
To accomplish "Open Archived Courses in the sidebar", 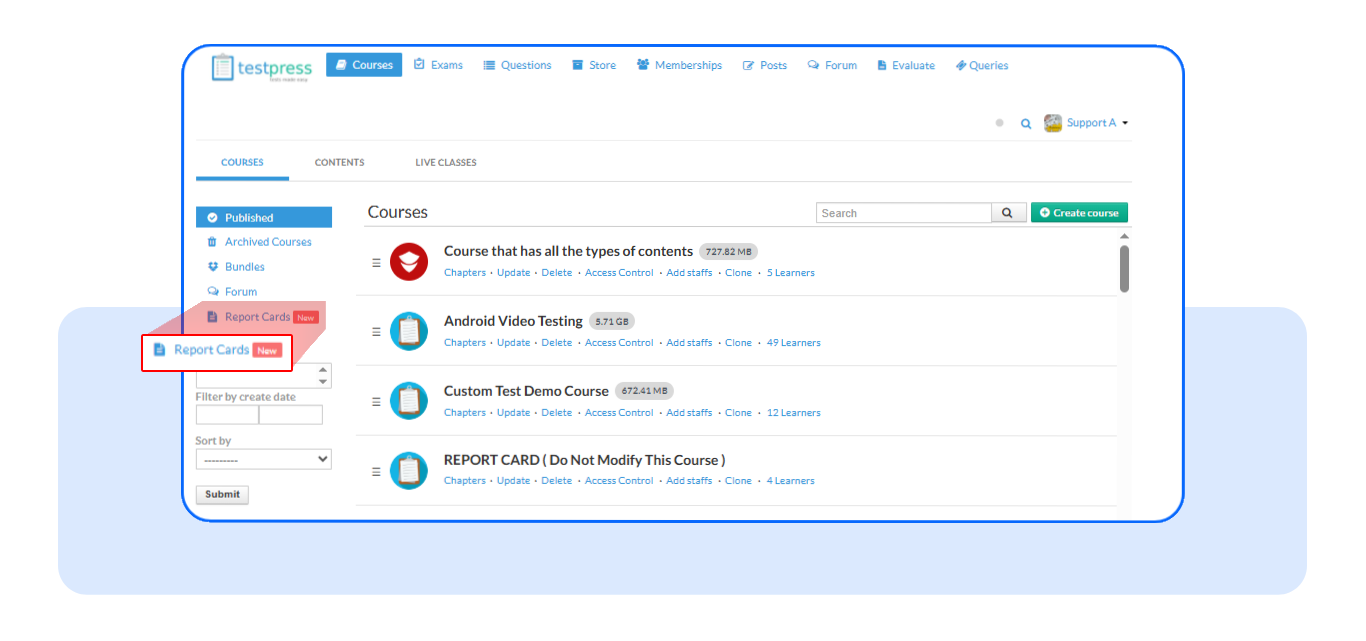I will 268,242.
